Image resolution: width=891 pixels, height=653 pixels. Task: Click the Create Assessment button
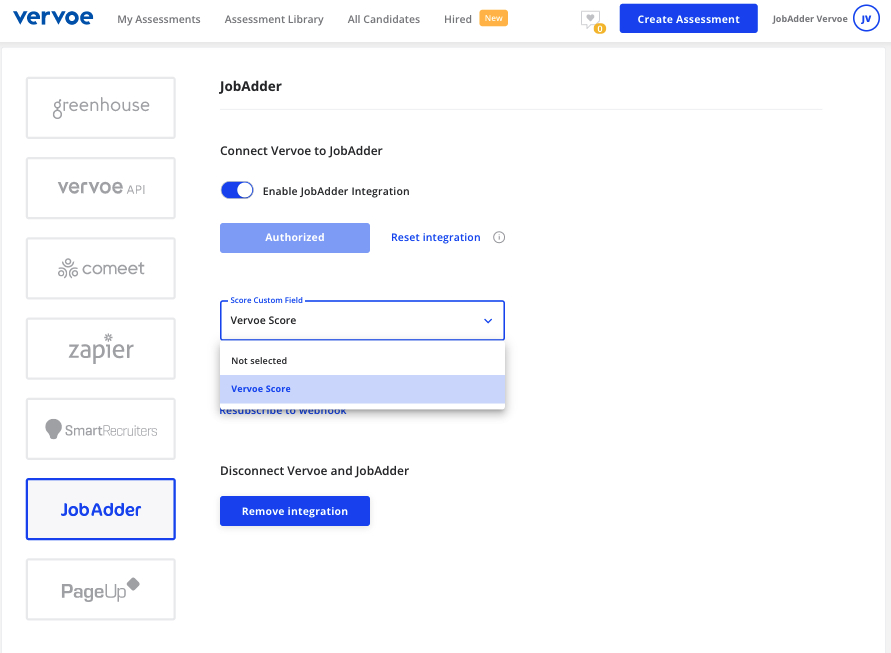(x=688, y=19)
